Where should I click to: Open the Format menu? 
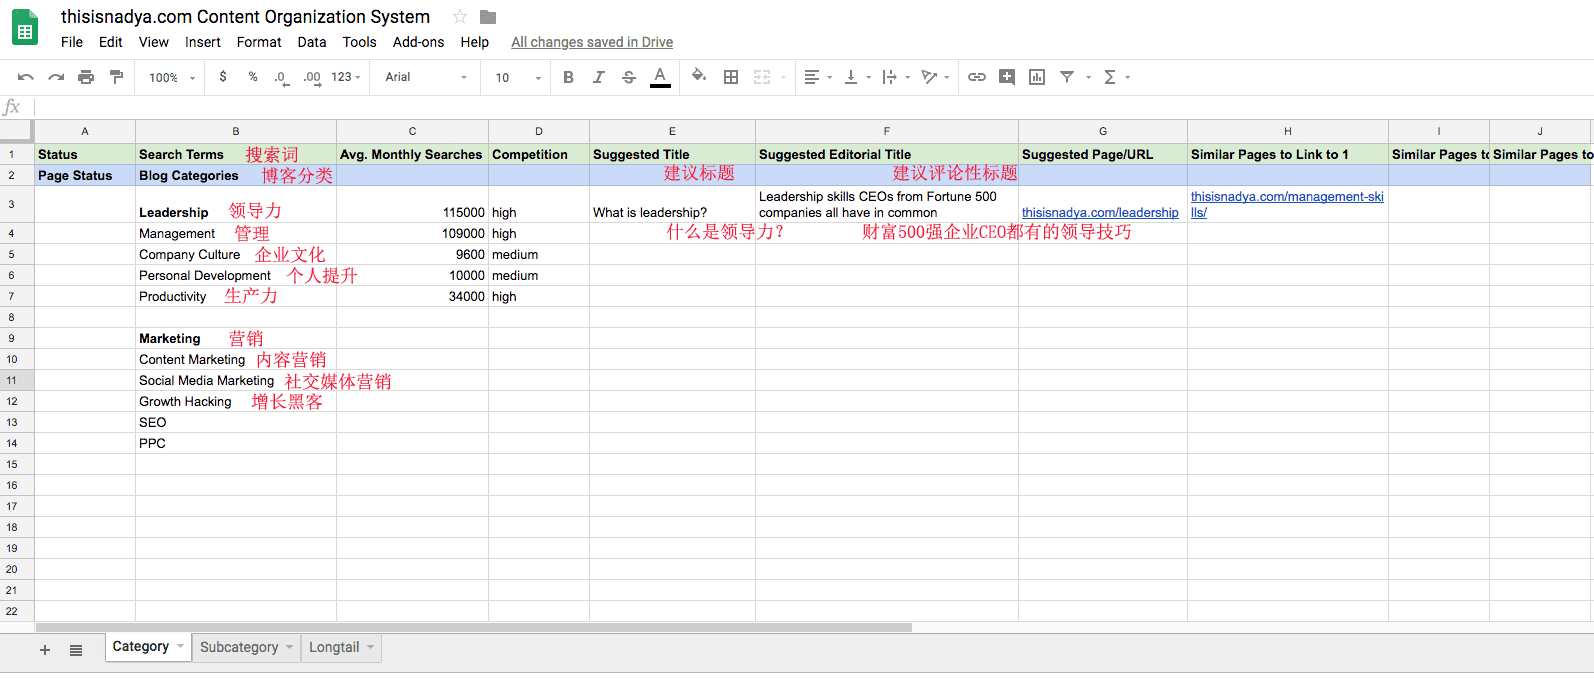click(x=259, y=42)
